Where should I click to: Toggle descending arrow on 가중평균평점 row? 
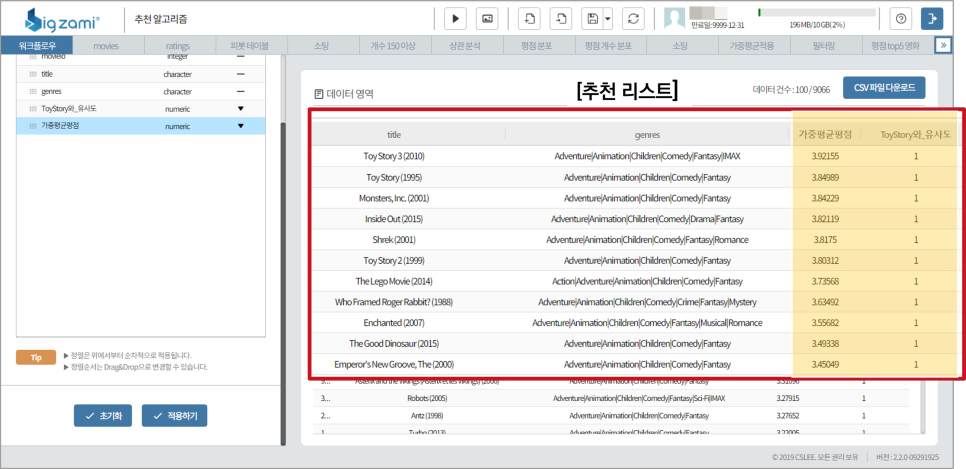[240, 126]
